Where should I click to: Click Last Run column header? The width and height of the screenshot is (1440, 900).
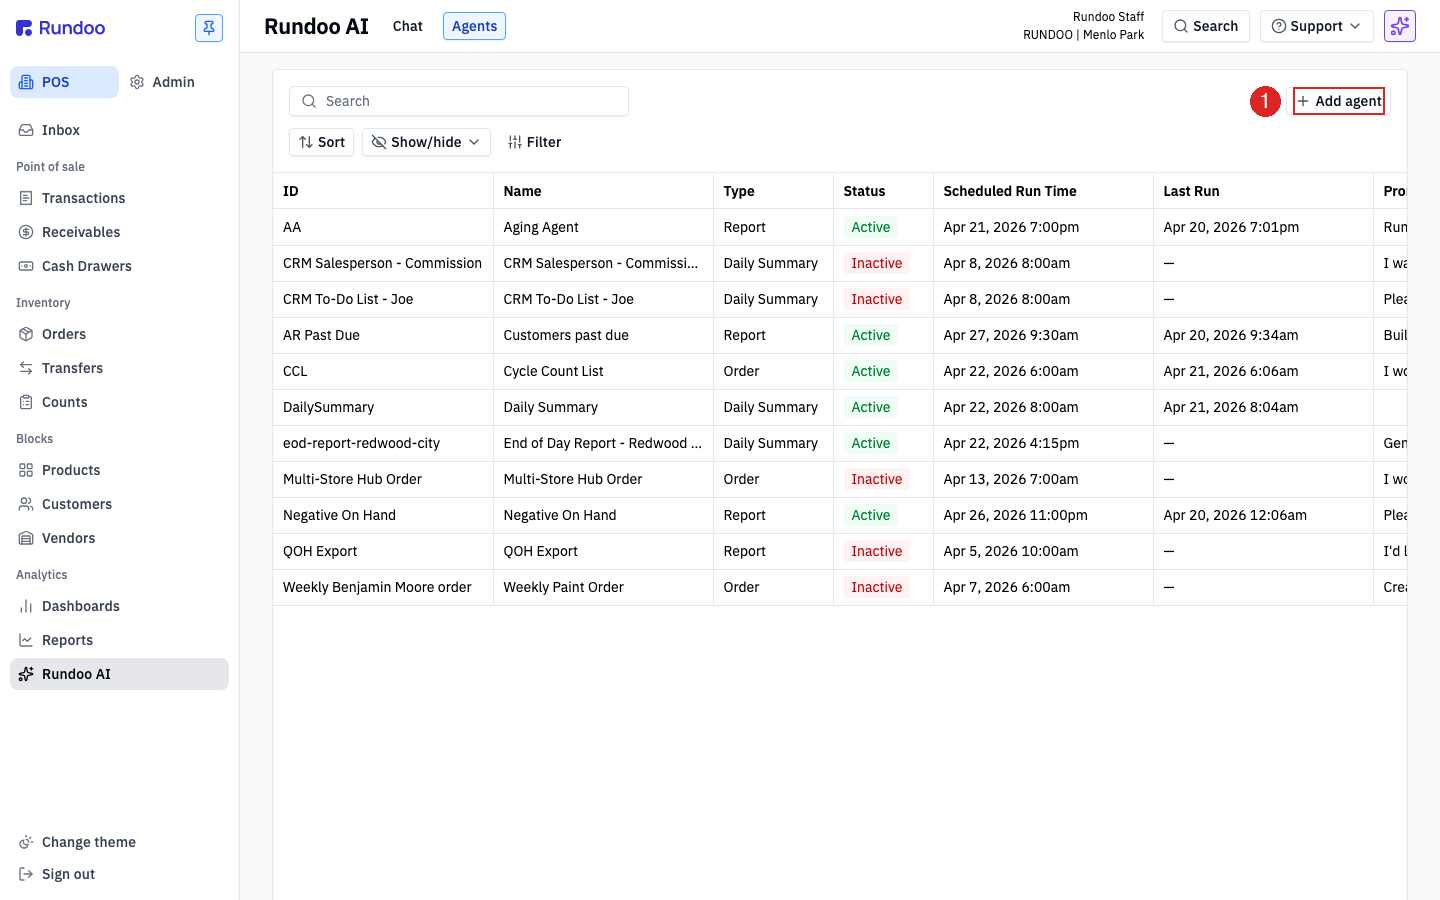click(x=1263, y=191)
